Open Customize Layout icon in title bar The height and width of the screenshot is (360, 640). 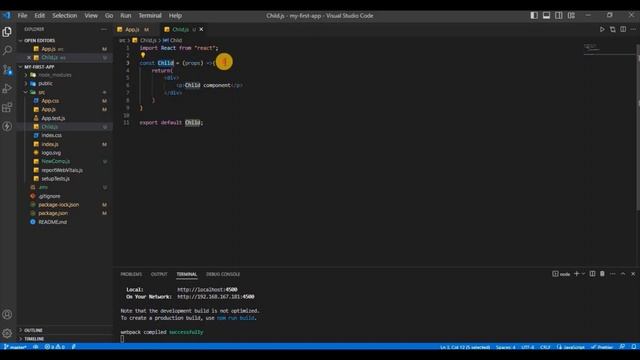pyautogui.click(x=571, y=16)
